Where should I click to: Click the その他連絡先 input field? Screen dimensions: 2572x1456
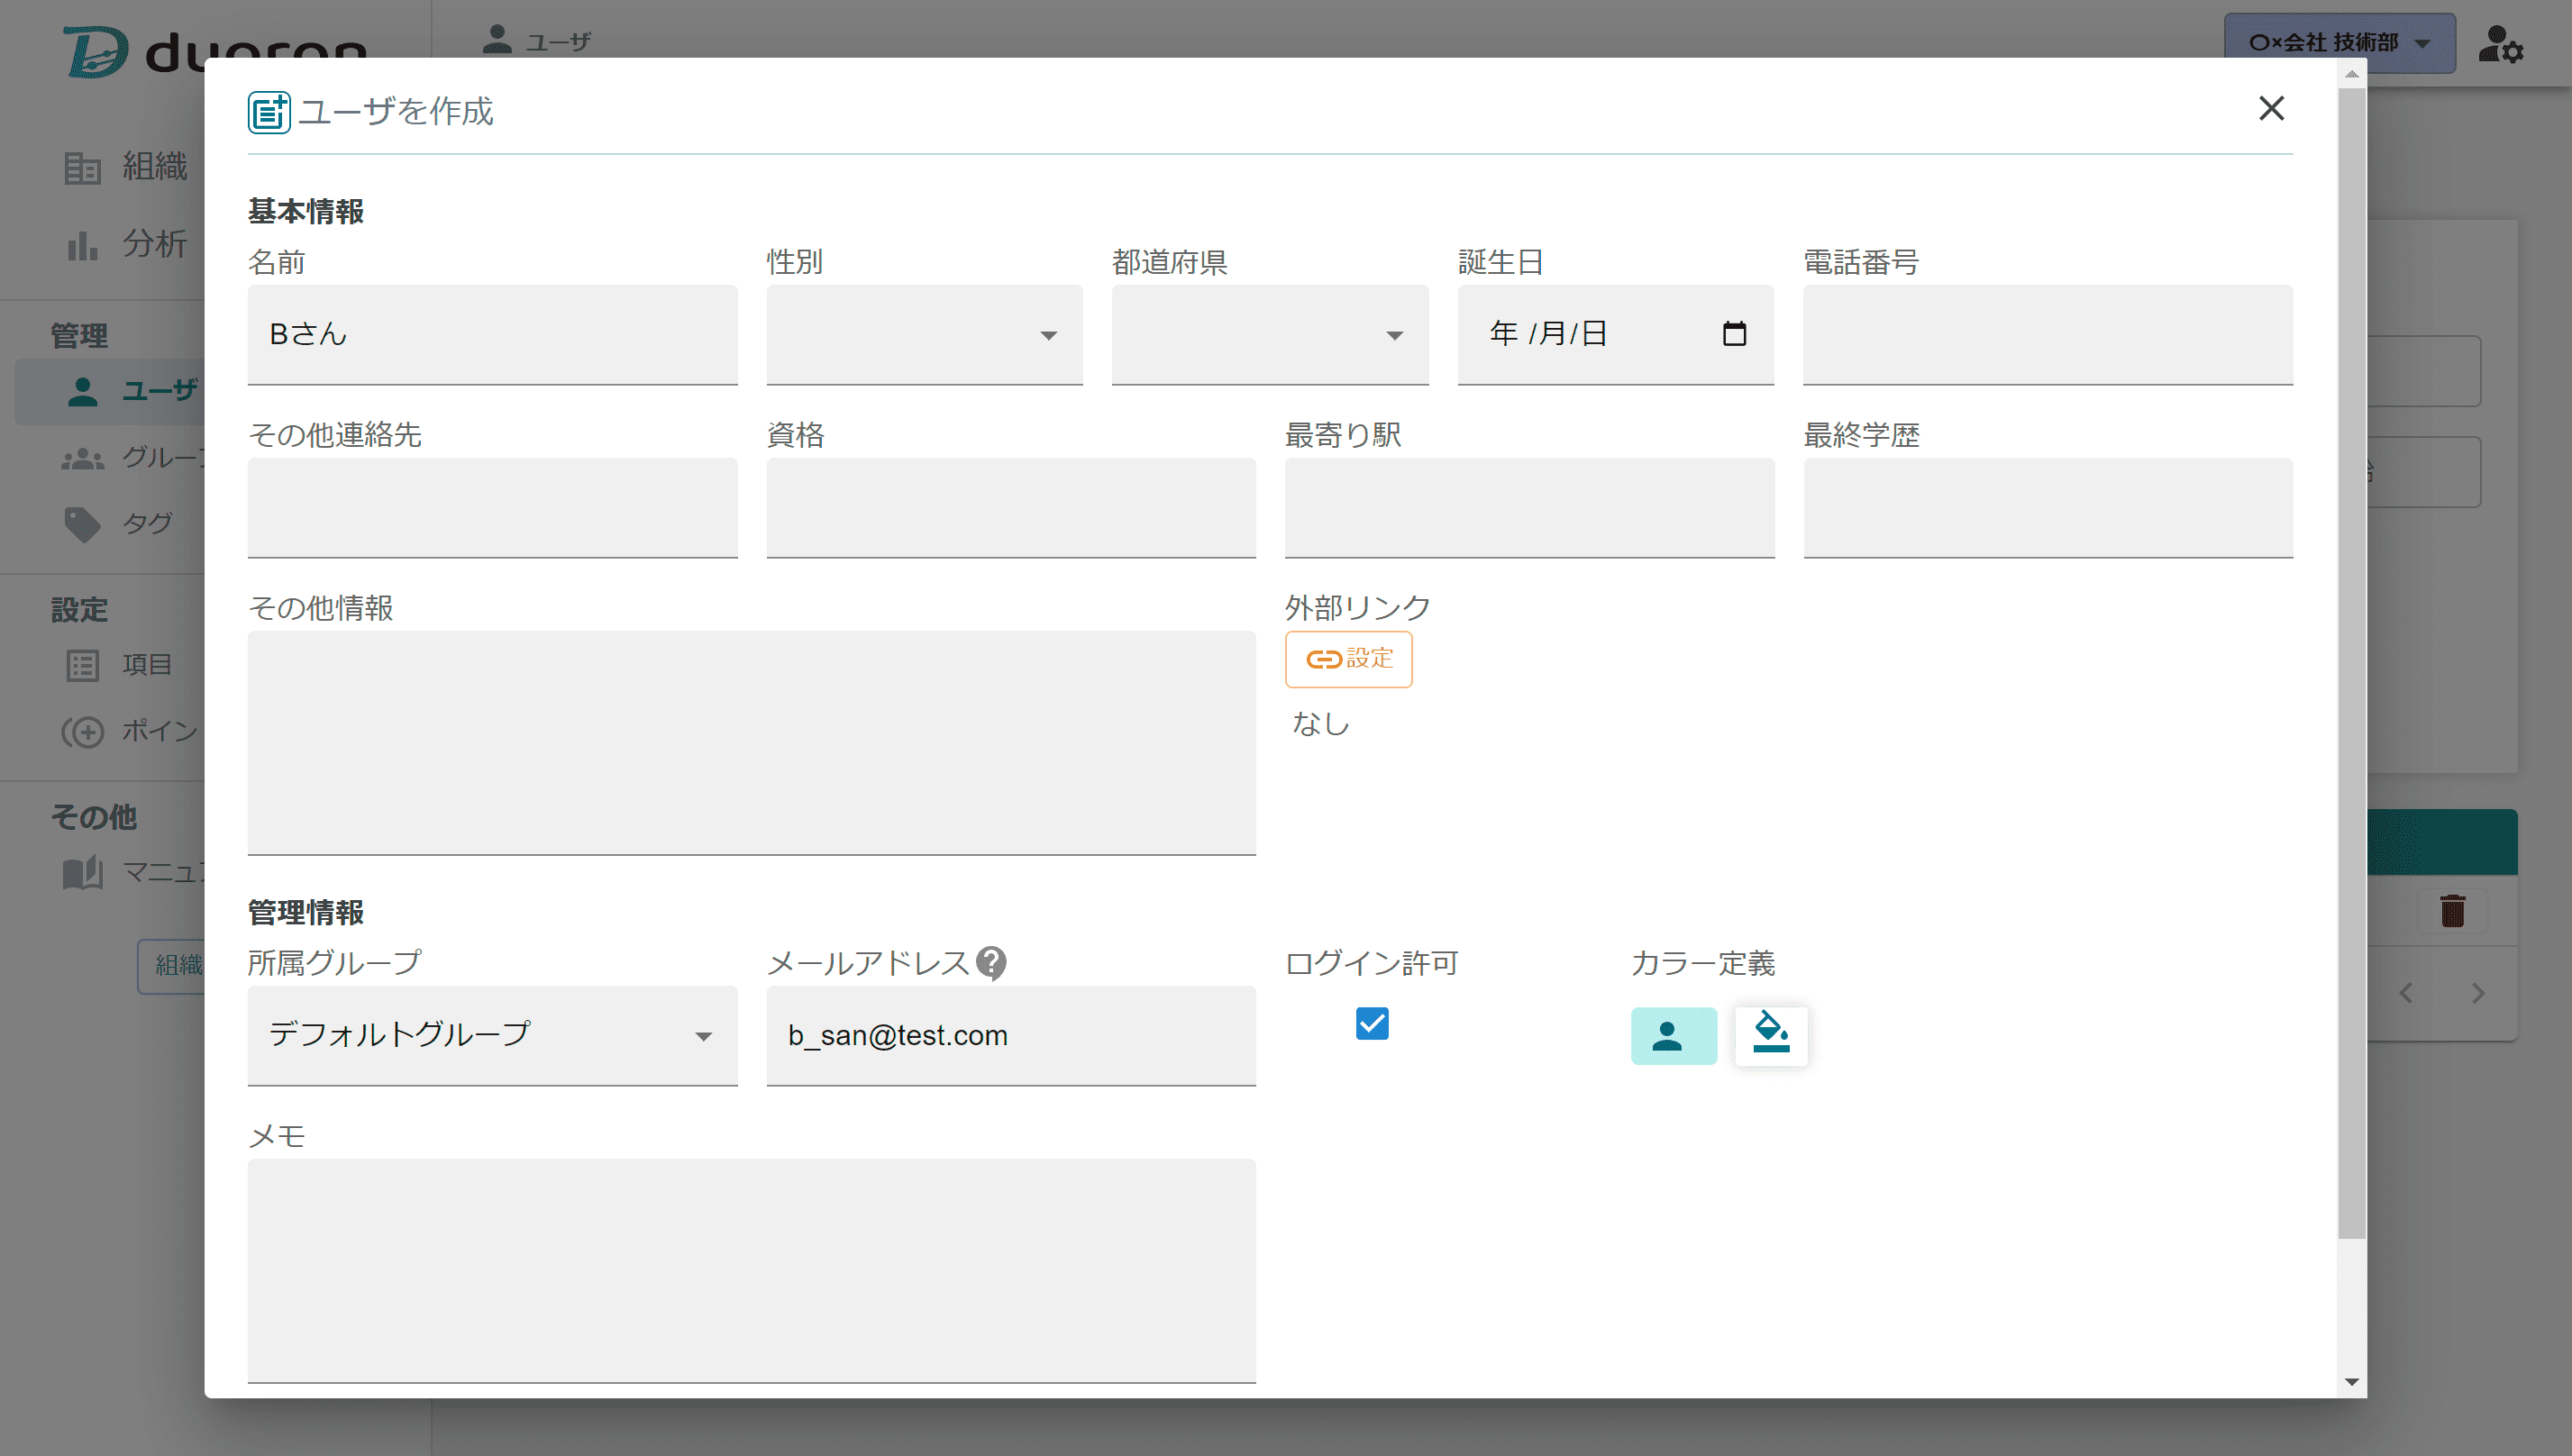point(492,507)
